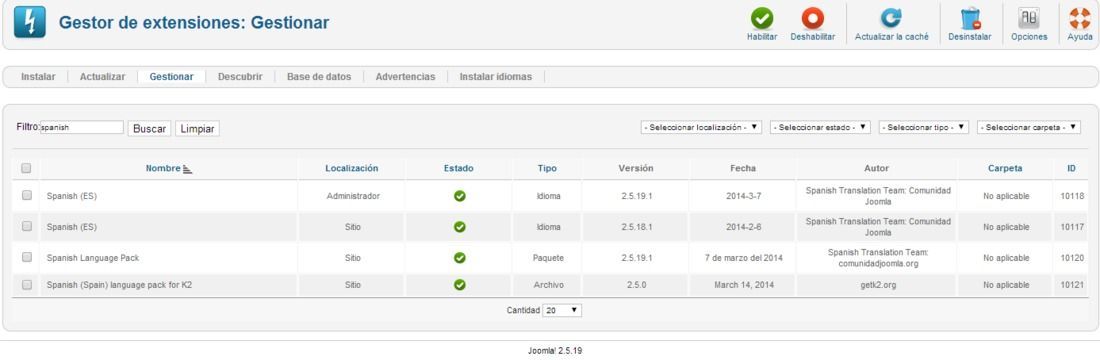Click the Desinstalar trash icon
The width and height of the screenshot is (1100, 360).
click(970, 18)
